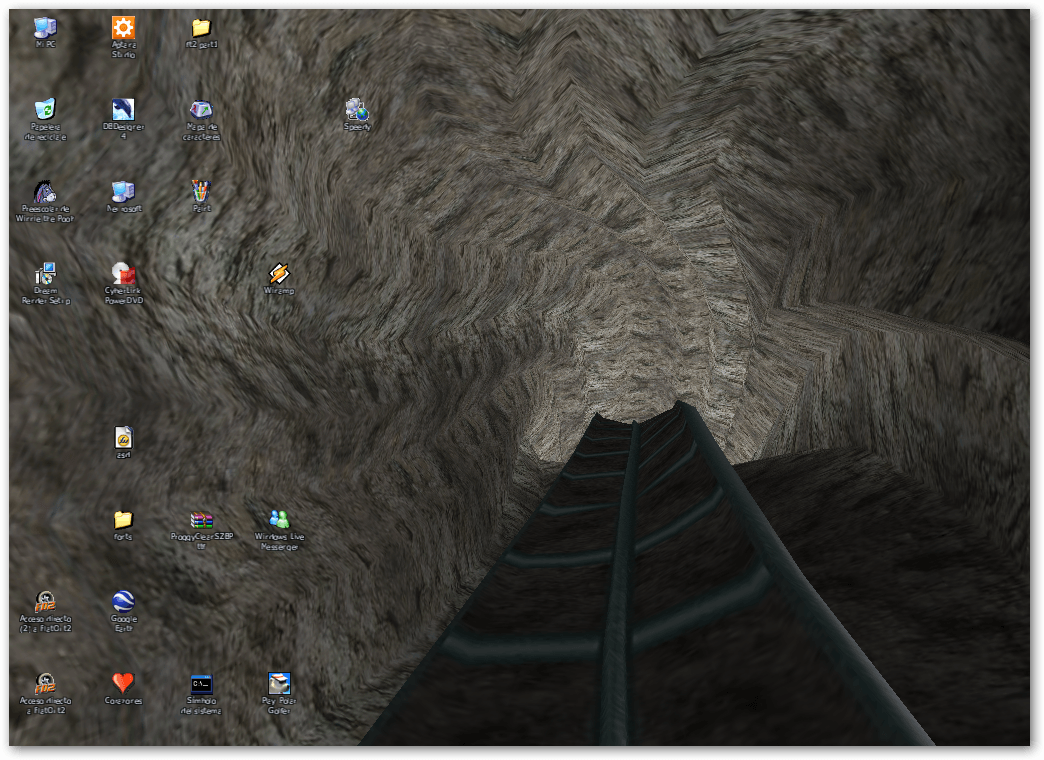Viewport: 1044px width, 760px height.
Task: Open the Papelera de reciclaje icon
Action: tap(45, 110)
